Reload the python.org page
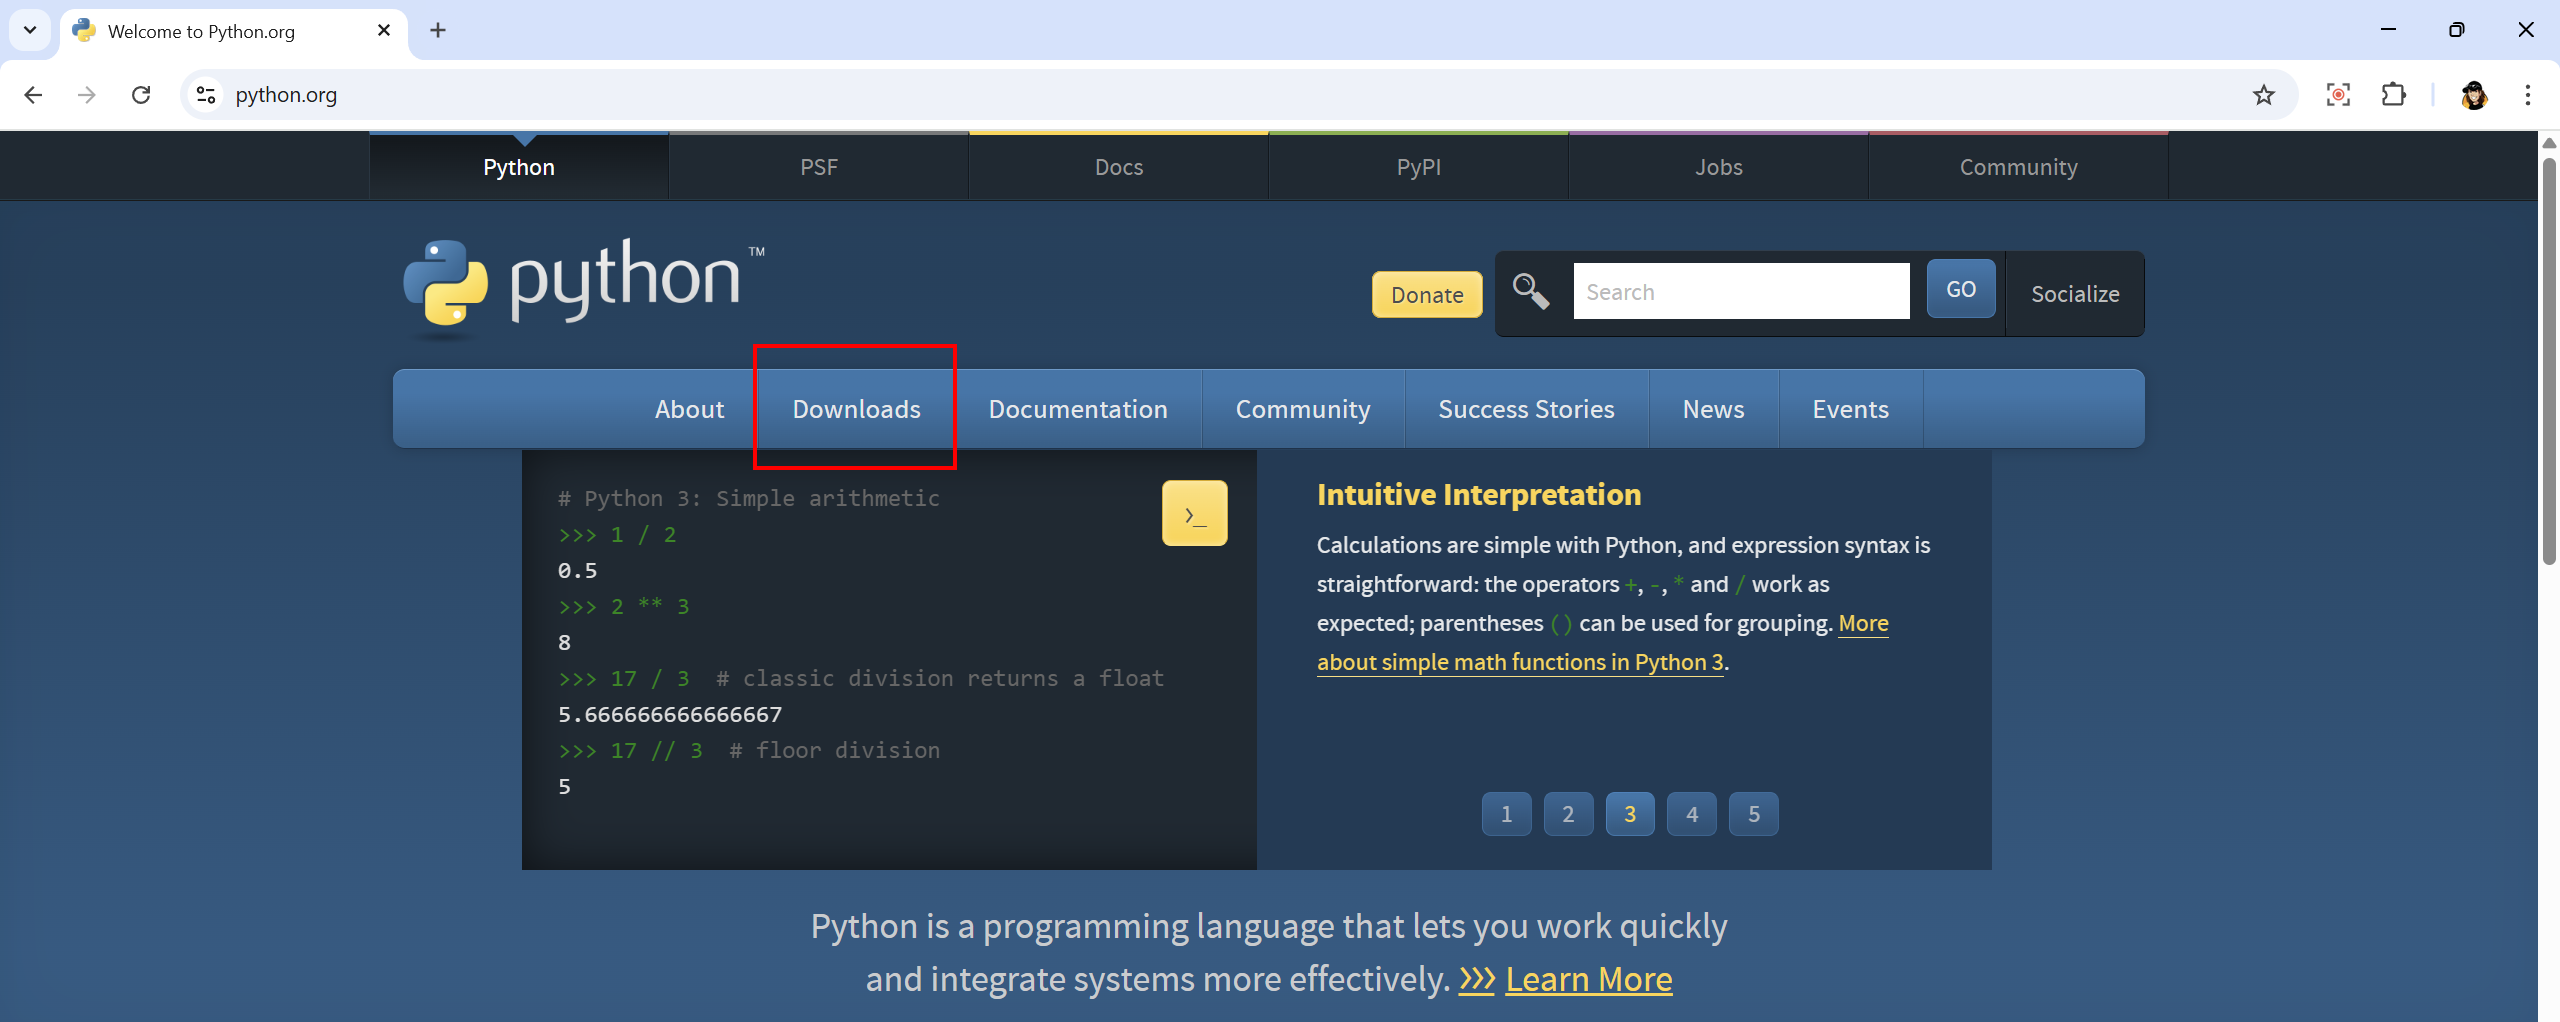This screenshot has height=1022, width=2560. tap(141, 95)
